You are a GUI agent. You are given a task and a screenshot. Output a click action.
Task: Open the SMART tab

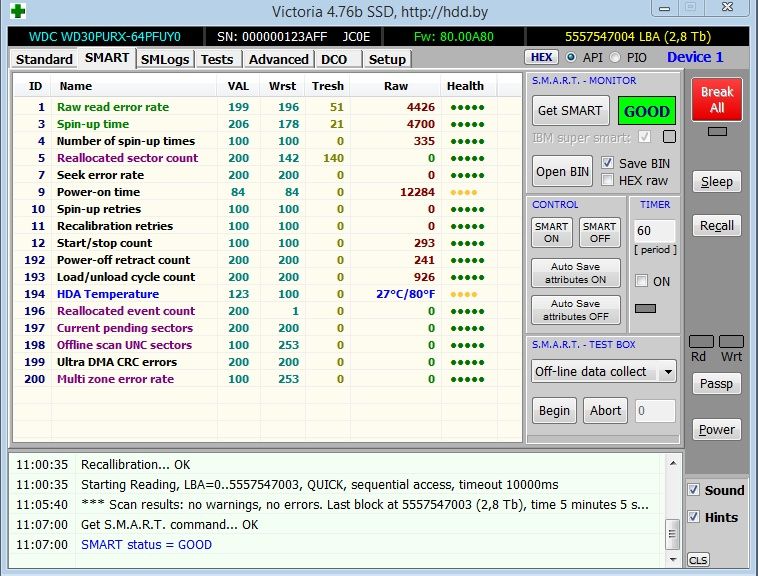pos(107,58)
